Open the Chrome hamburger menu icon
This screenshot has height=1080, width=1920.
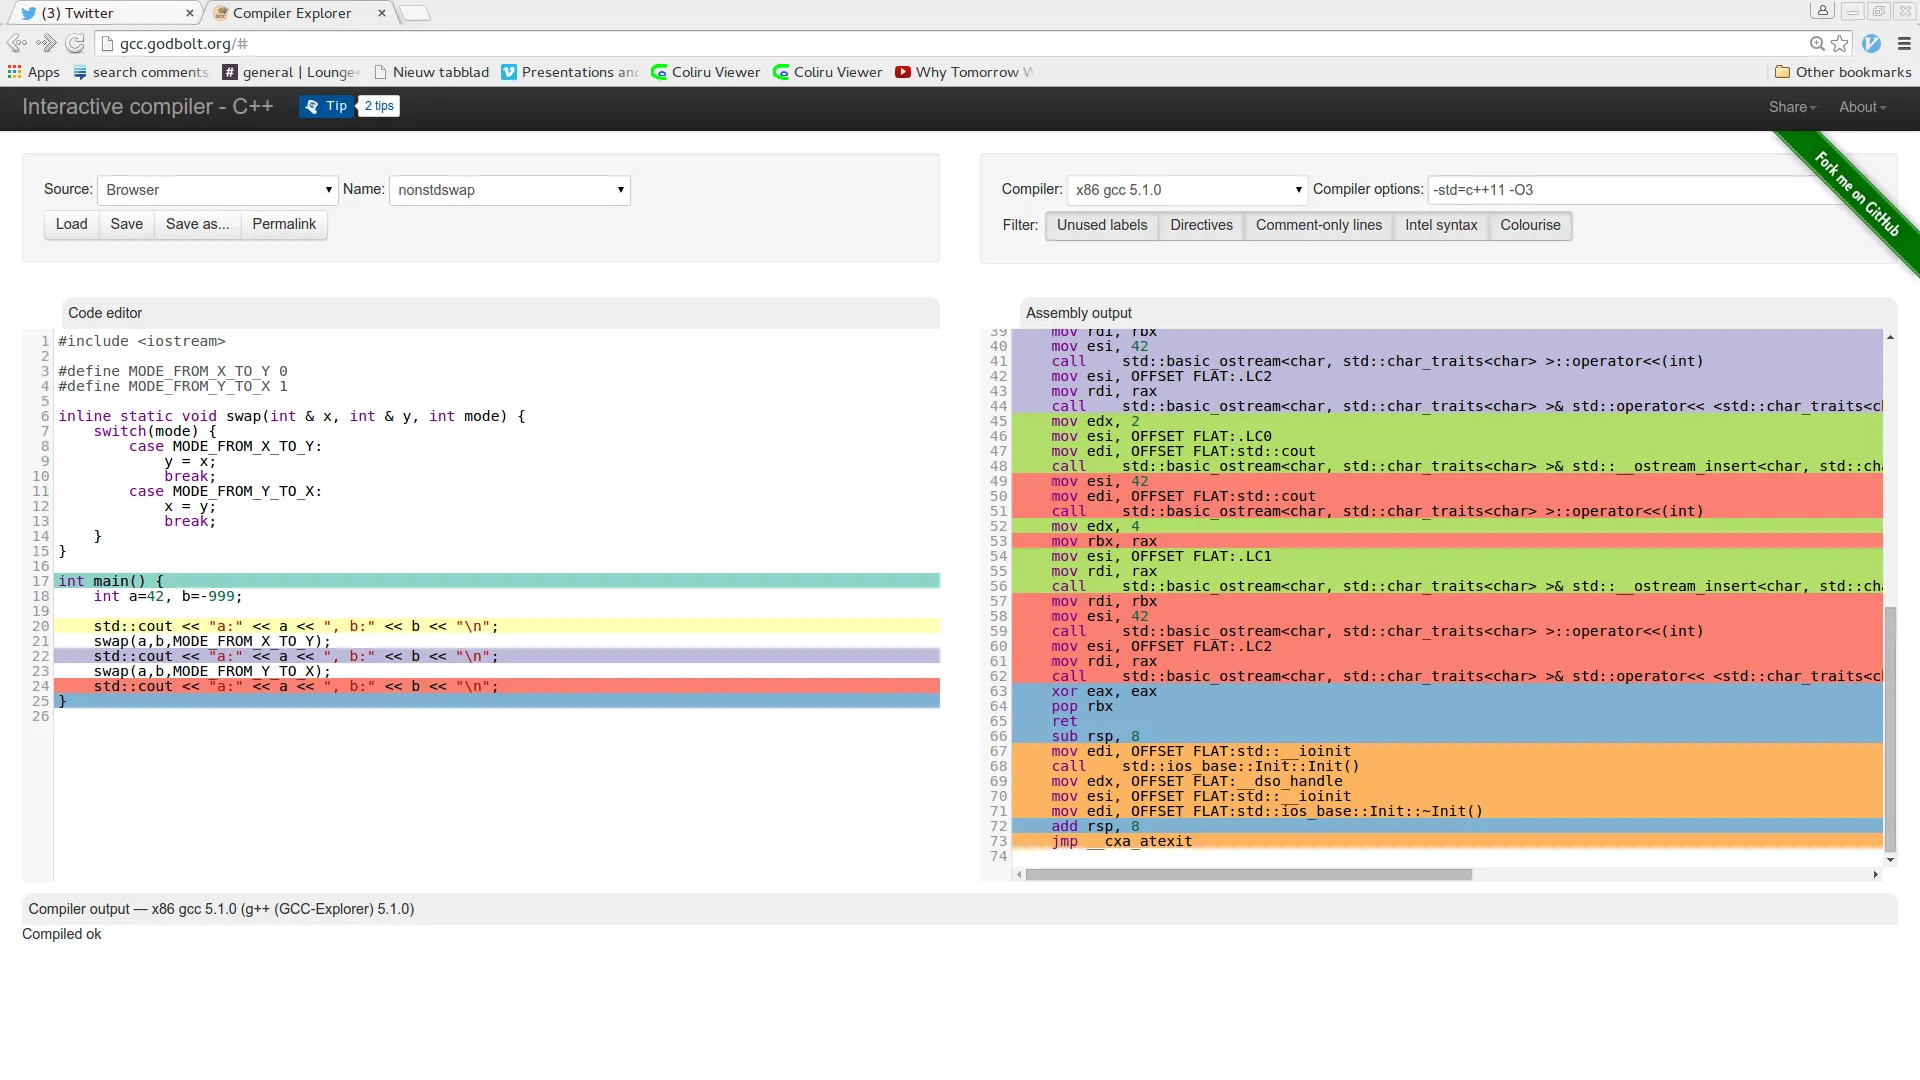1904,43
